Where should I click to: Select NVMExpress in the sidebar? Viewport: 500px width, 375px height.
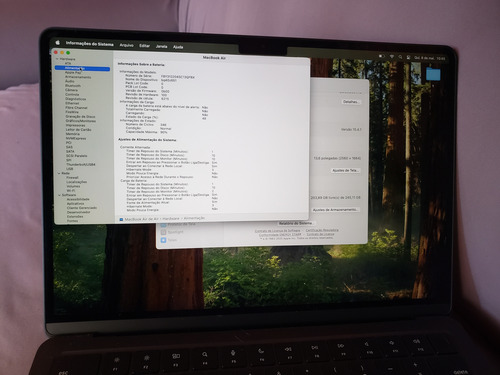point(76,138)
